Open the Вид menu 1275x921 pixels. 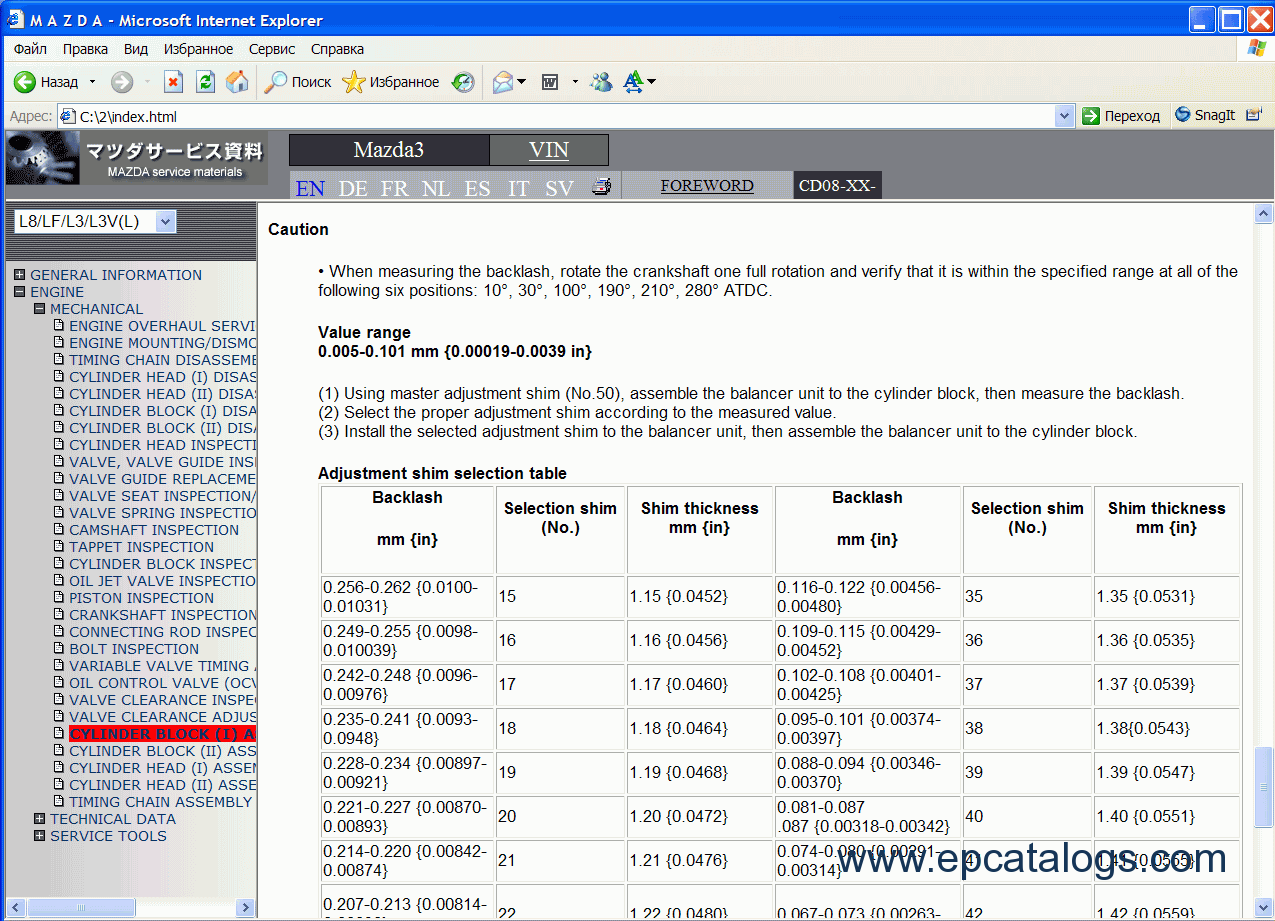136,49
